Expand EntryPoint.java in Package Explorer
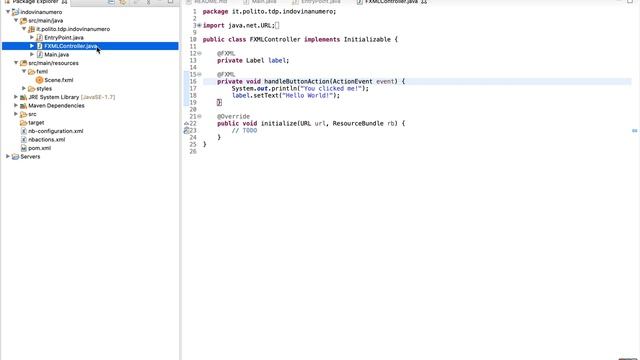The width and height of the screenshot is (640, 360). click(x=32, y=38)
